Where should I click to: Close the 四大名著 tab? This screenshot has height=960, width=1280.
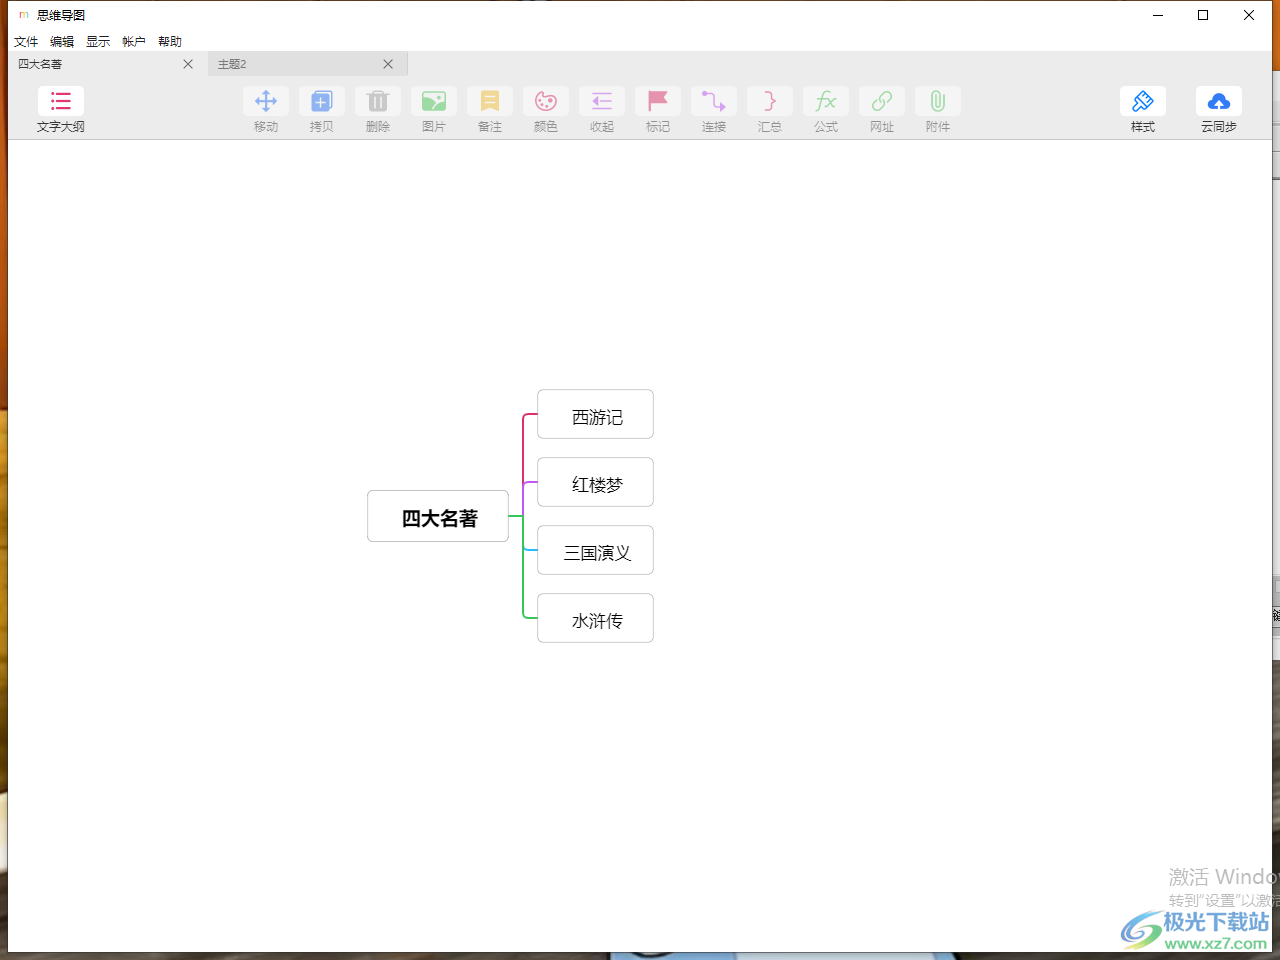tap(188, 64)
